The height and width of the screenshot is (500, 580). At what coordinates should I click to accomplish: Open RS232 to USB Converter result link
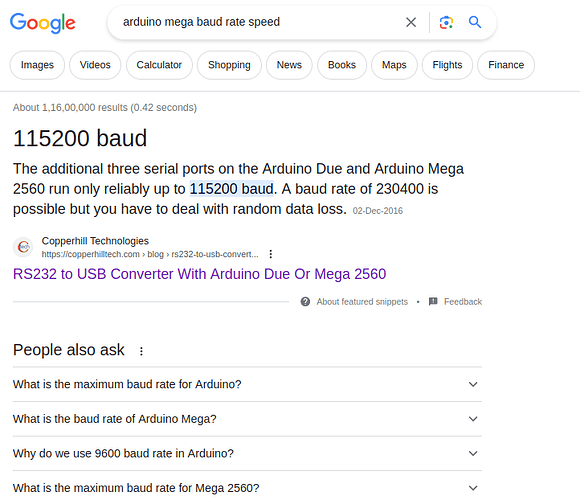pos(199,274)
